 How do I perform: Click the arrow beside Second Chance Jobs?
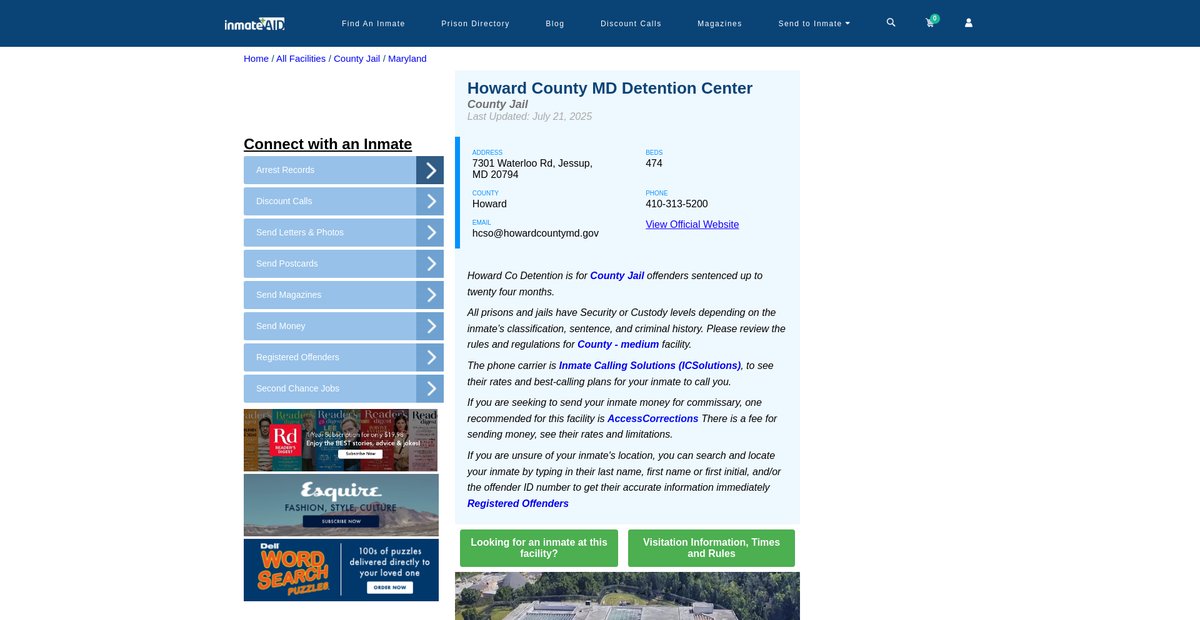[x=430, y=389]
